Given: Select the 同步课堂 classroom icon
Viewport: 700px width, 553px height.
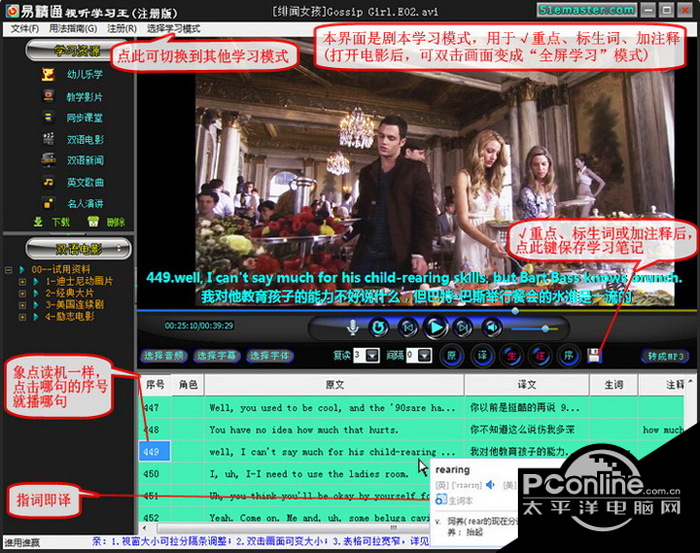Looking at the screenshot, I should coord(48,117).
